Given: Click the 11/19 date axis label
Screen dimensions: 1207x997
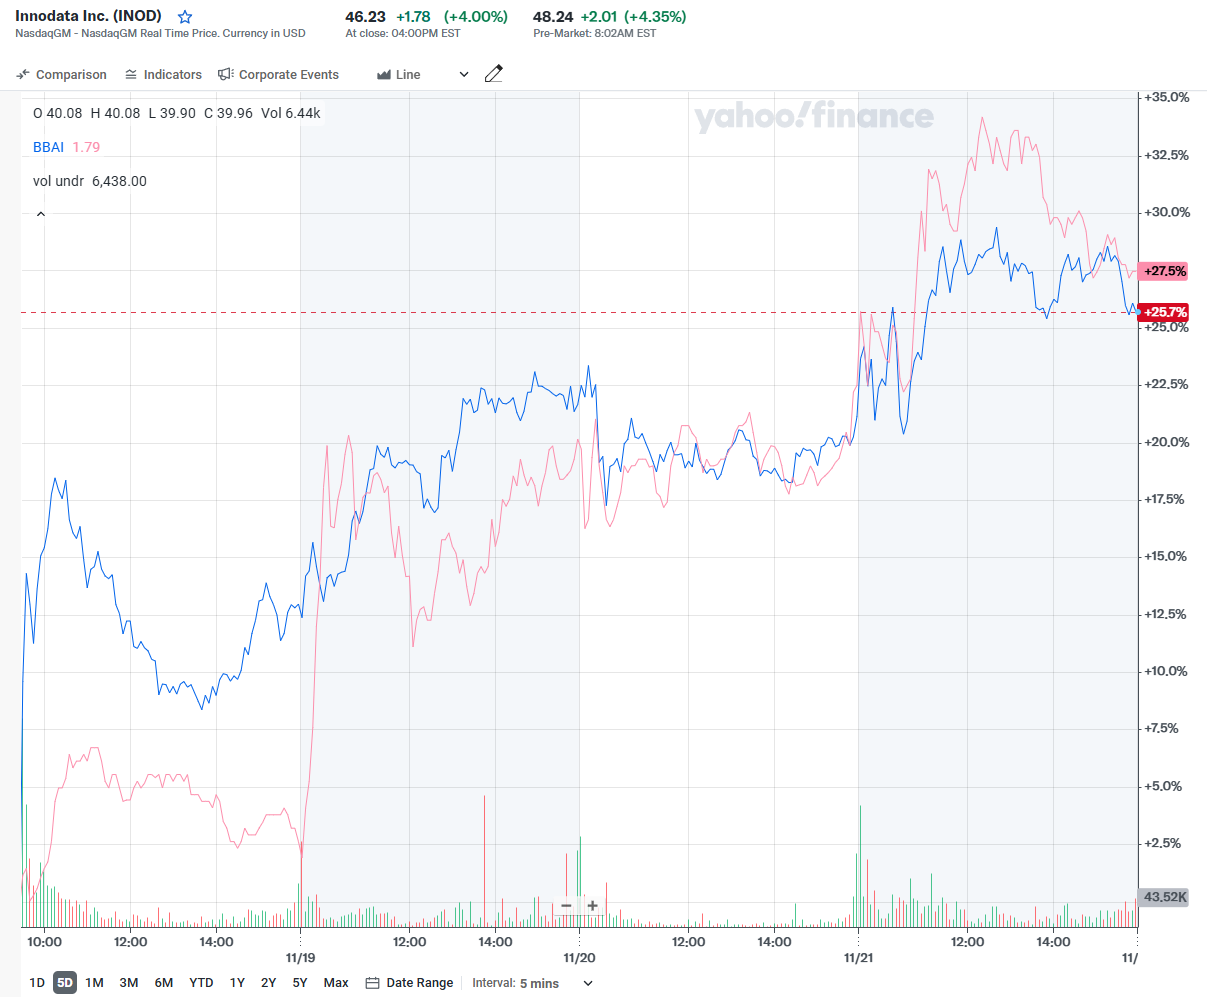Looking at the screenshot, I should point(301,958).
